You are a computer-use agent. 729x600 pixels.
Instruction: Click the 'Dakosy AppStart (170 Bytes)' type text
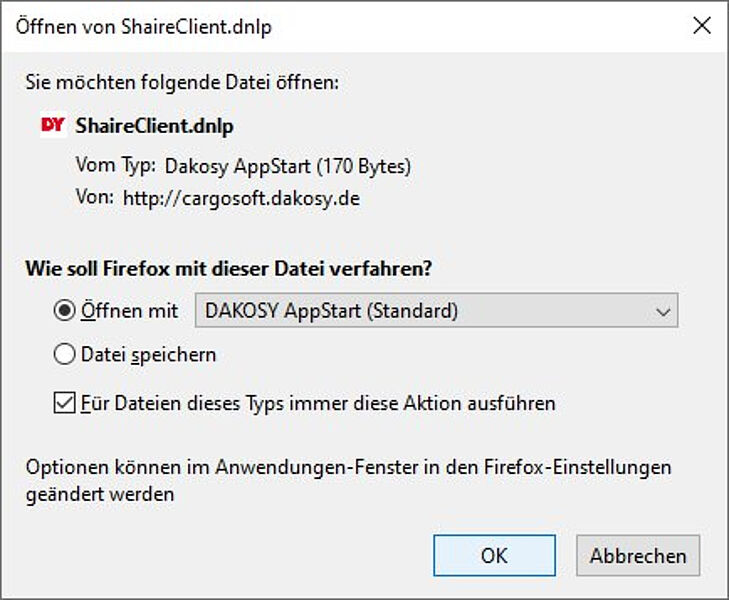(x=287, y=165)
